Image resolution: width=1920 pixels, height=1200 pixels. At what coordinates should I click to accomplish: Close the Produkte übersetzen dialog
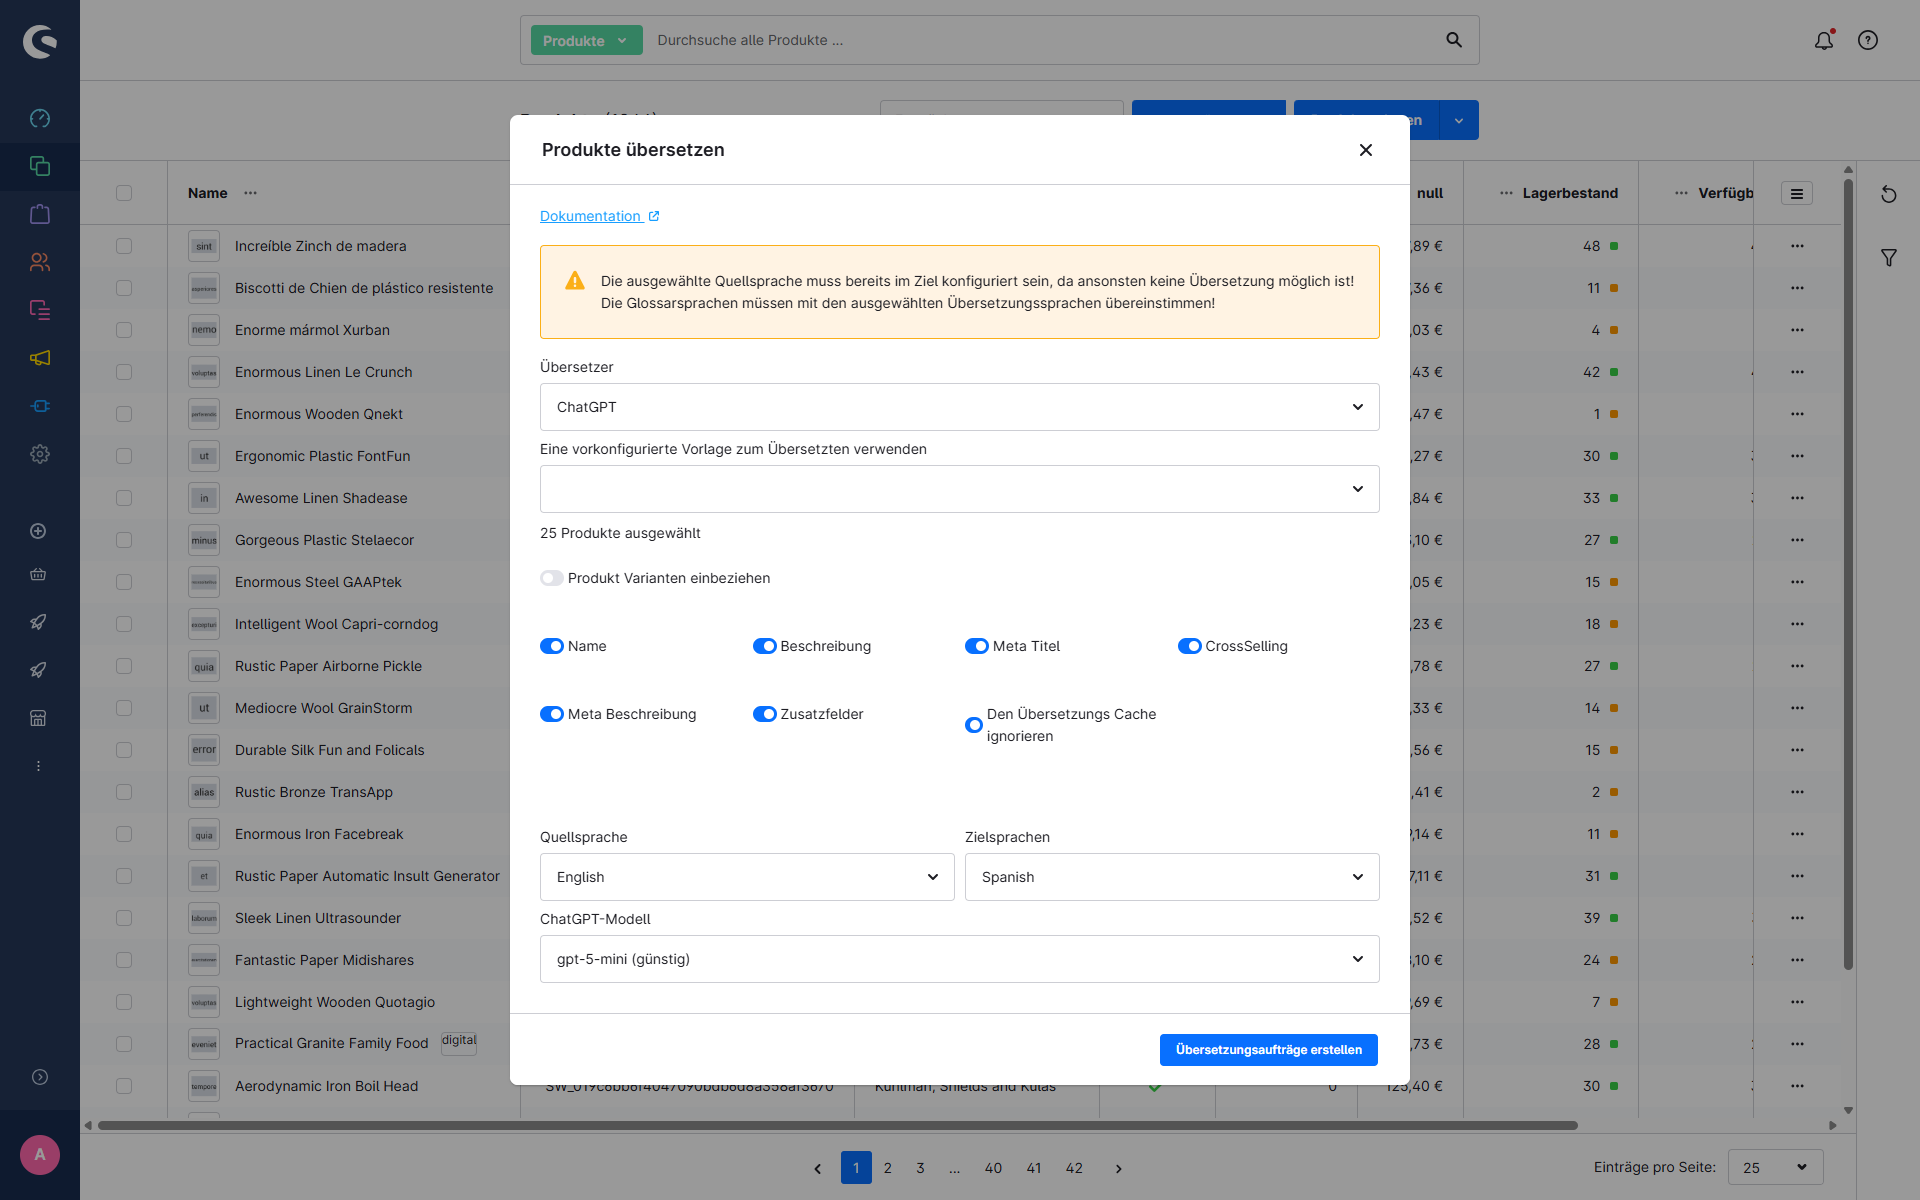tap(1366, 150)
